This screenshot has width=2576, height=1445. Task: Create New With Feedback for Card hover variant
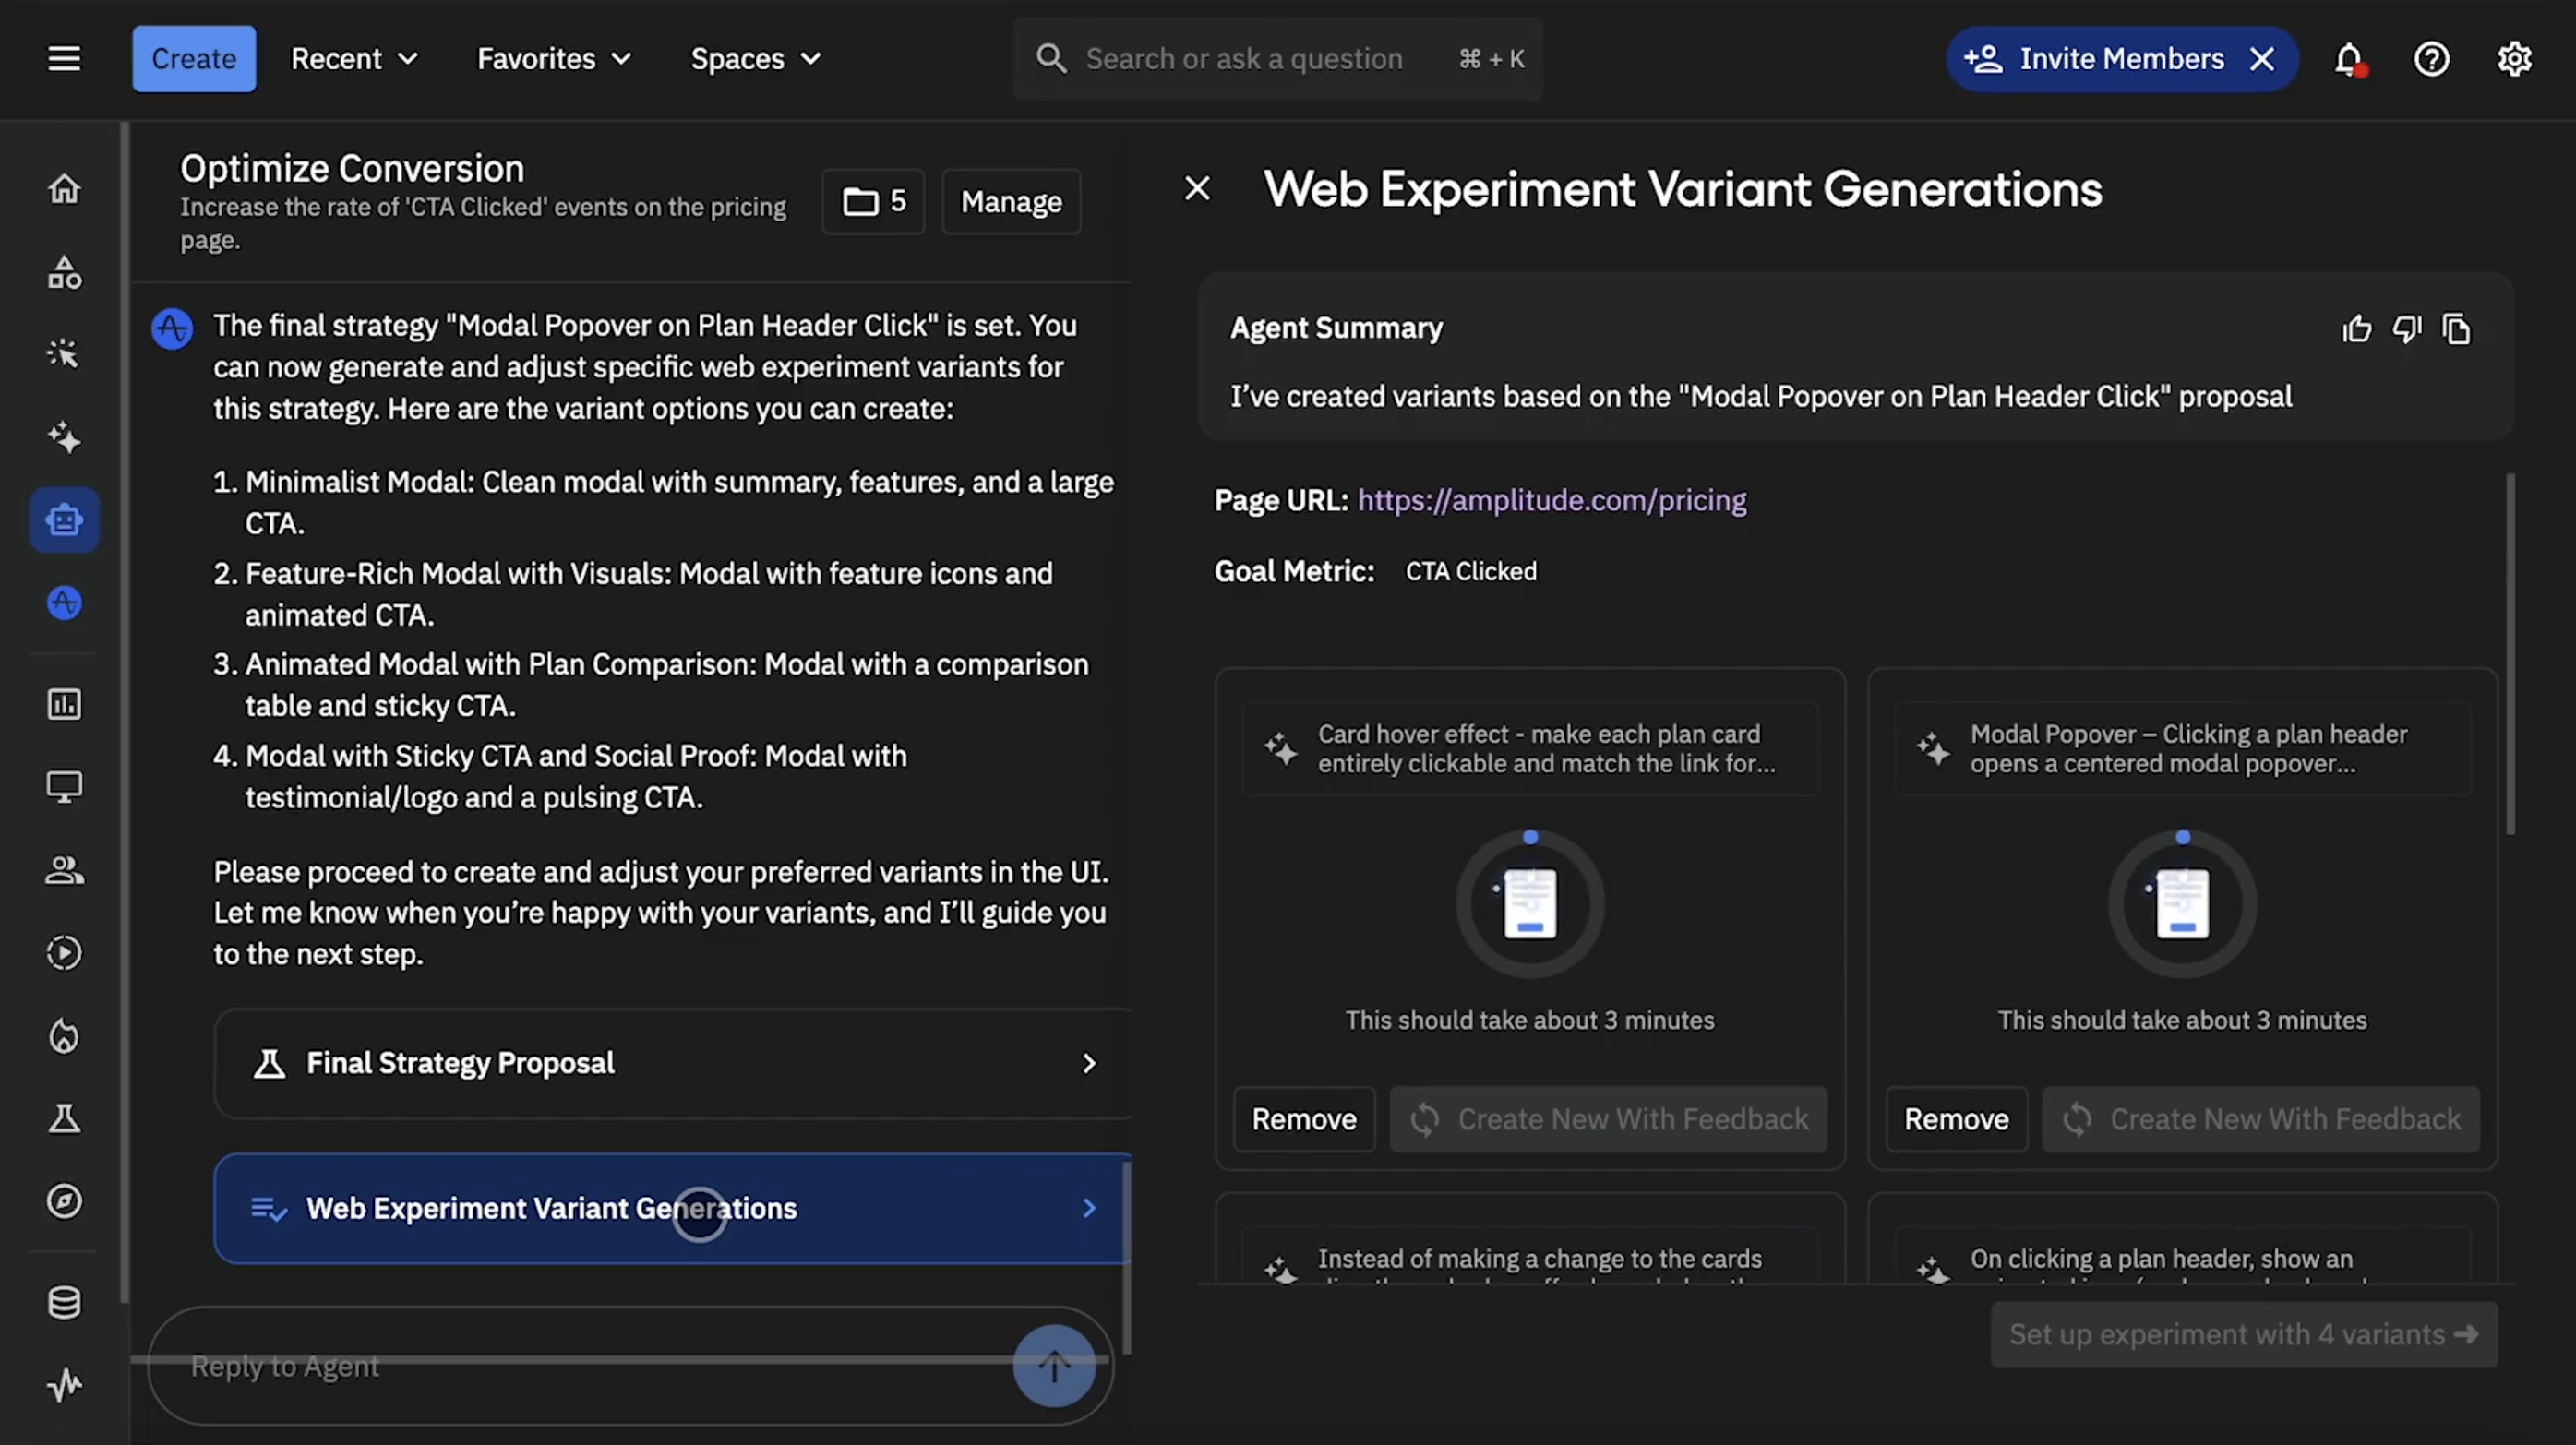(x=1608, y=1119)
